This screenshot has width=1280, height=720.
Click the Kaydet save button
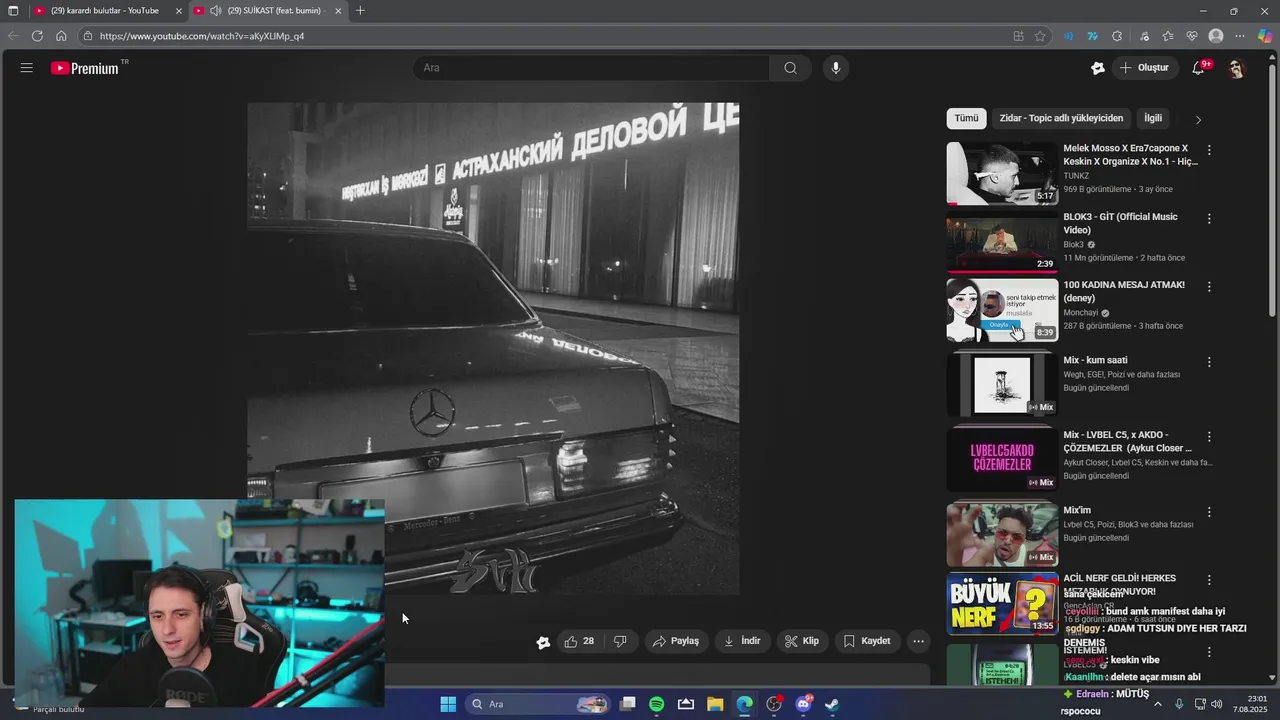click(867, 641)
